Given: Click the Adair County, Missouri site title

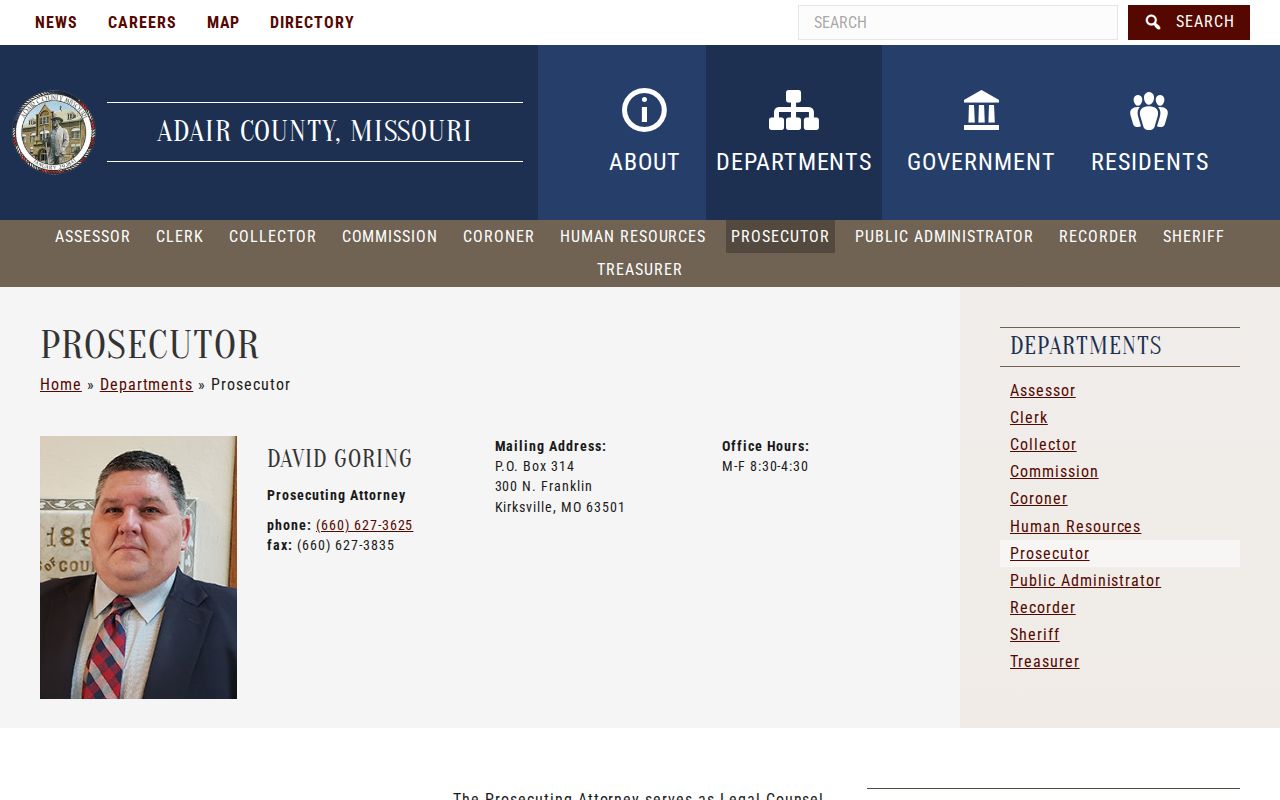Looking at the screenshot, I should click(314, 131).
